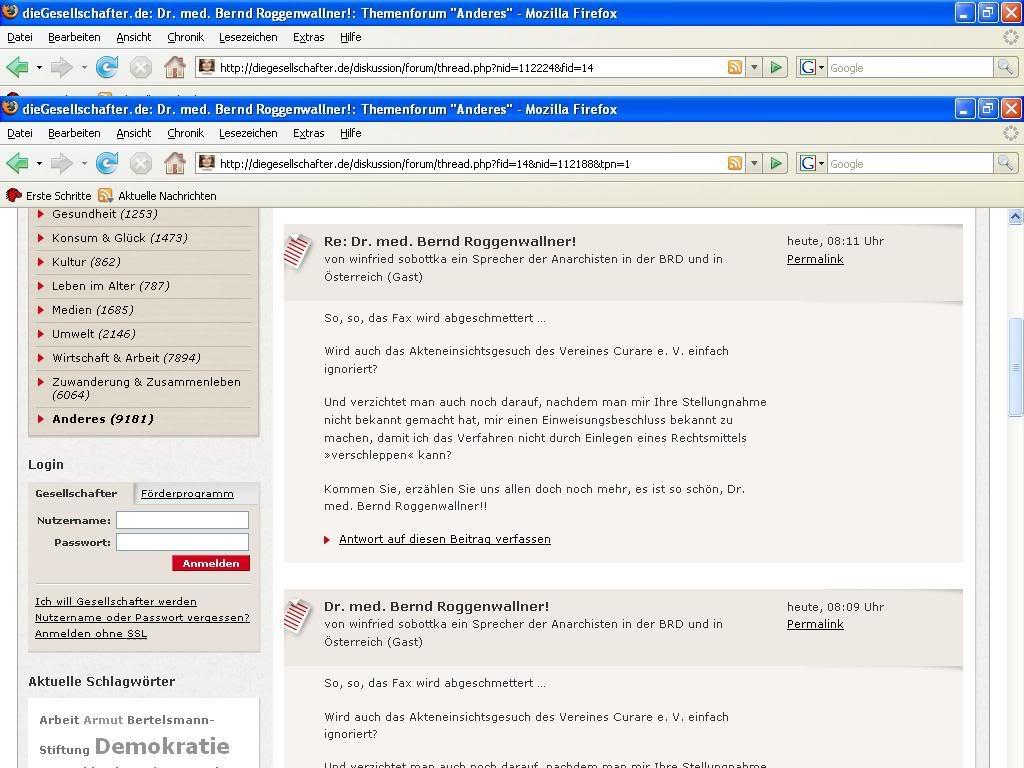The width and height of the screenshot is (1024, 768).
Task: Click the Erste Schritte bookmark icon
Action: pos(14,196)
